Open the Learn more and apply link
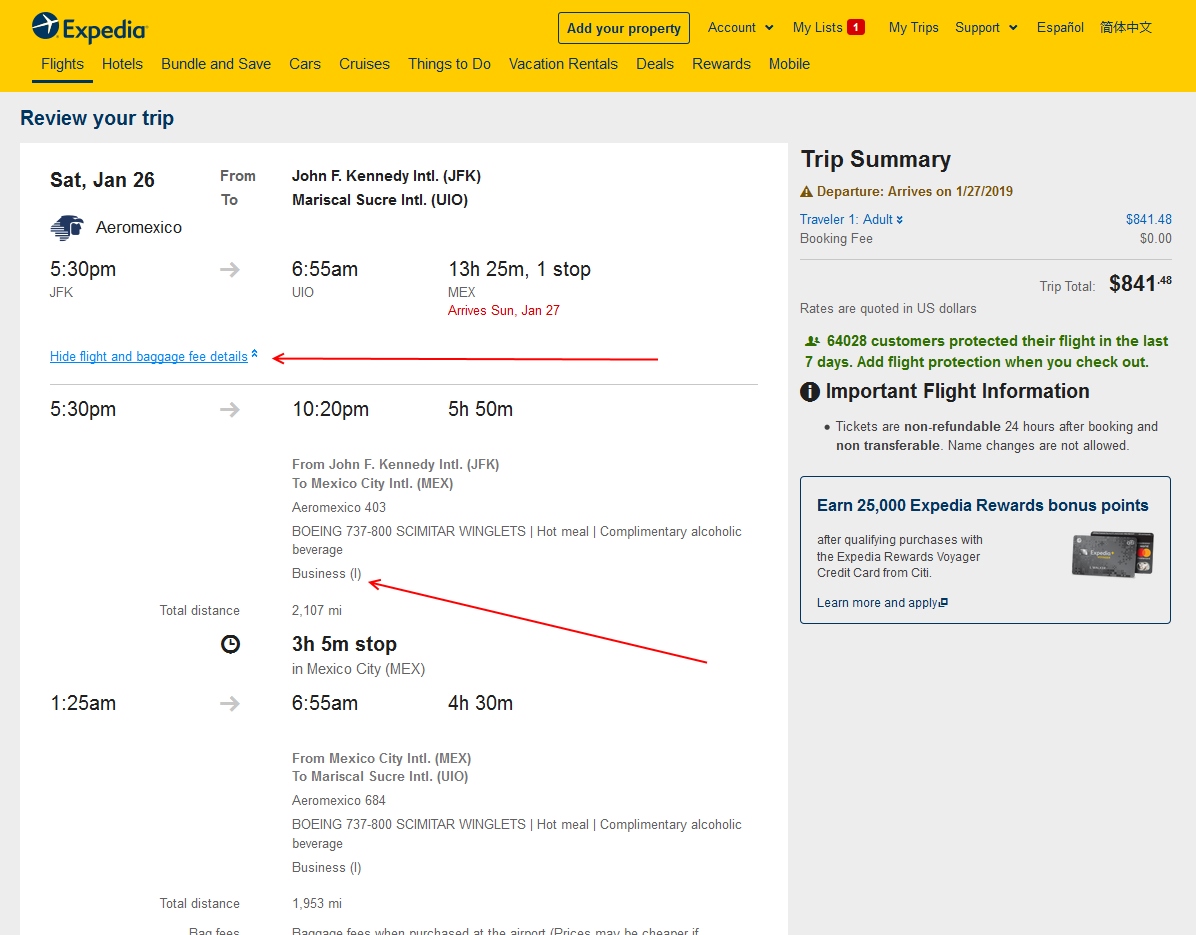 (x=876, y=602)
